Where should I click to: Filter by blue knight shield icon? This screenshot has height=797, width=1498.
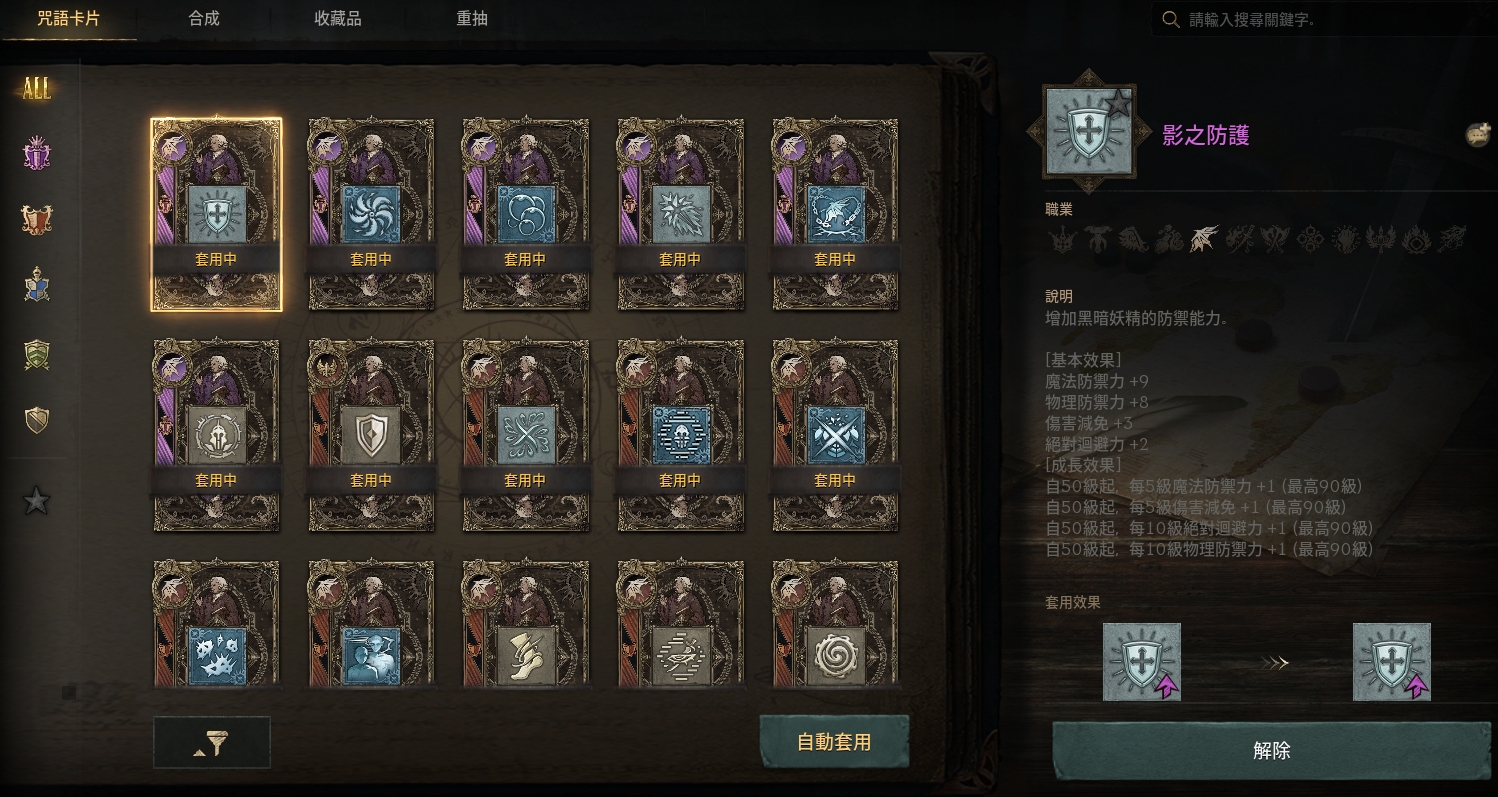click(37, 285)
